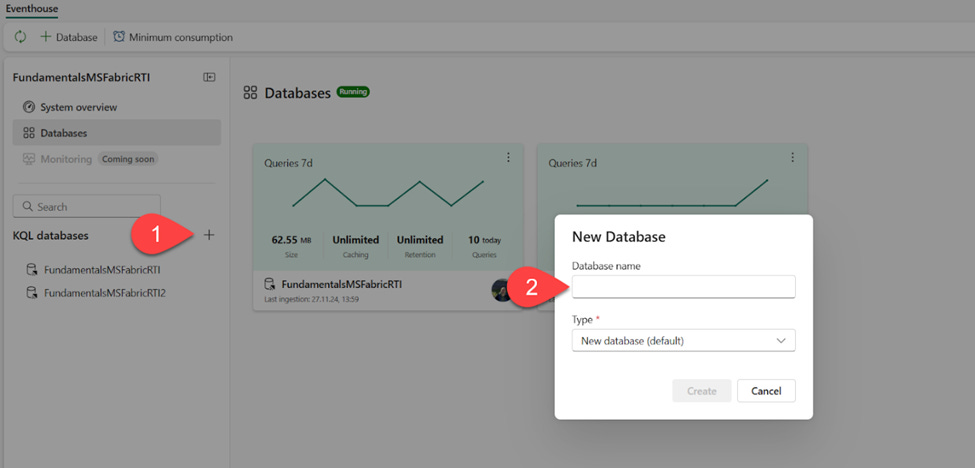Click the Databases grid icon beside page heading

[x=251, y=93]
